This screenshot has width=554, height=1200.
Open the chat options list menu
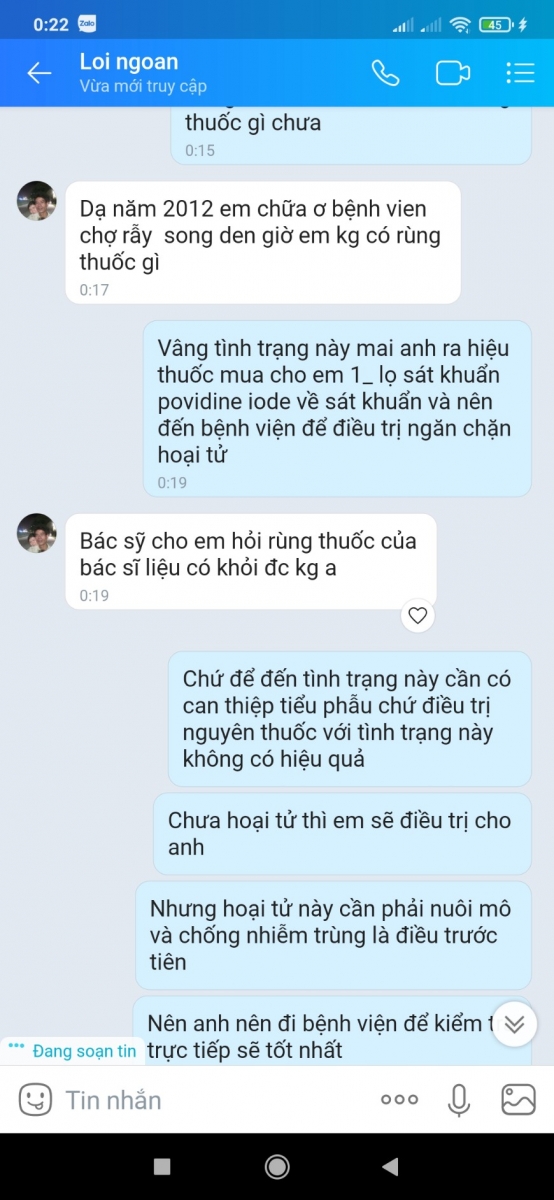pos(520,73)
